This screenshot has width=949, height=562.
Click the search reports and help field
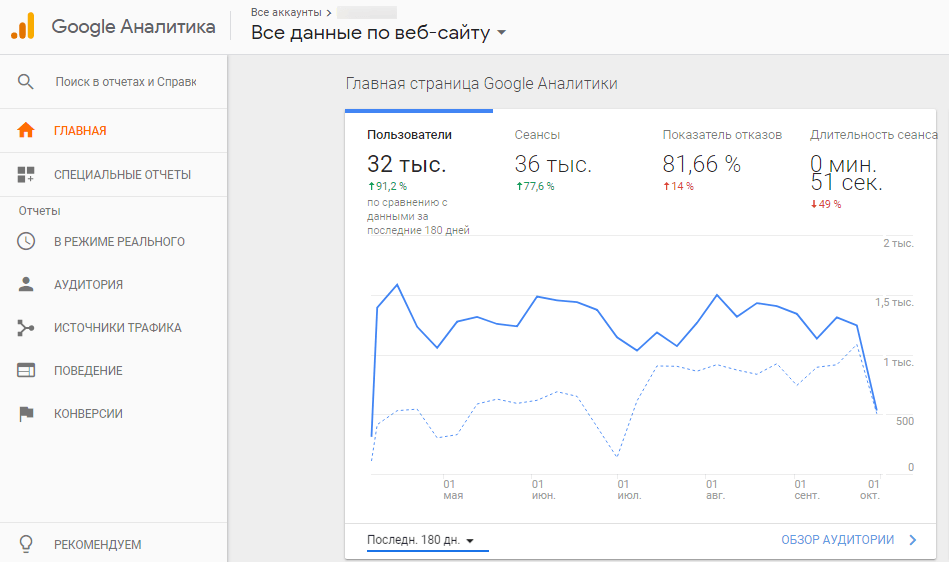[126, 82]
